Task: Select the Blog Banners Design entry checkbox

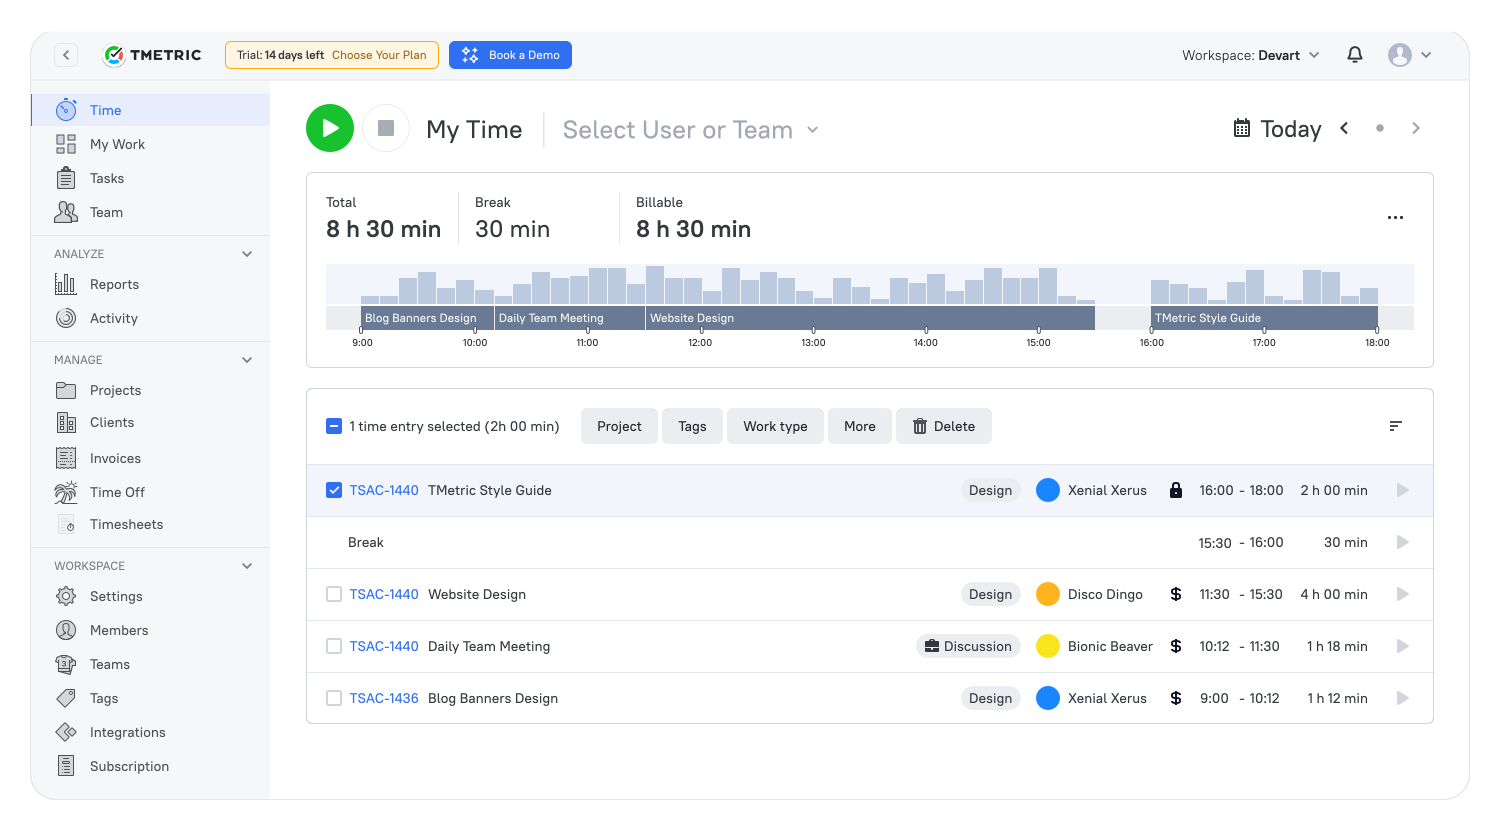Action: tap(334, 698)
